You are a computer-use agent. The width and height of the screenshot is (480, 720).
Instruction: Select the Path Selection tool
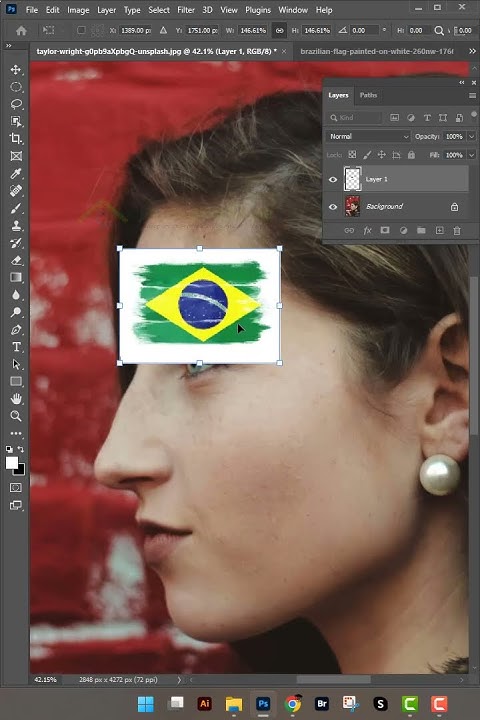point(16,364)
